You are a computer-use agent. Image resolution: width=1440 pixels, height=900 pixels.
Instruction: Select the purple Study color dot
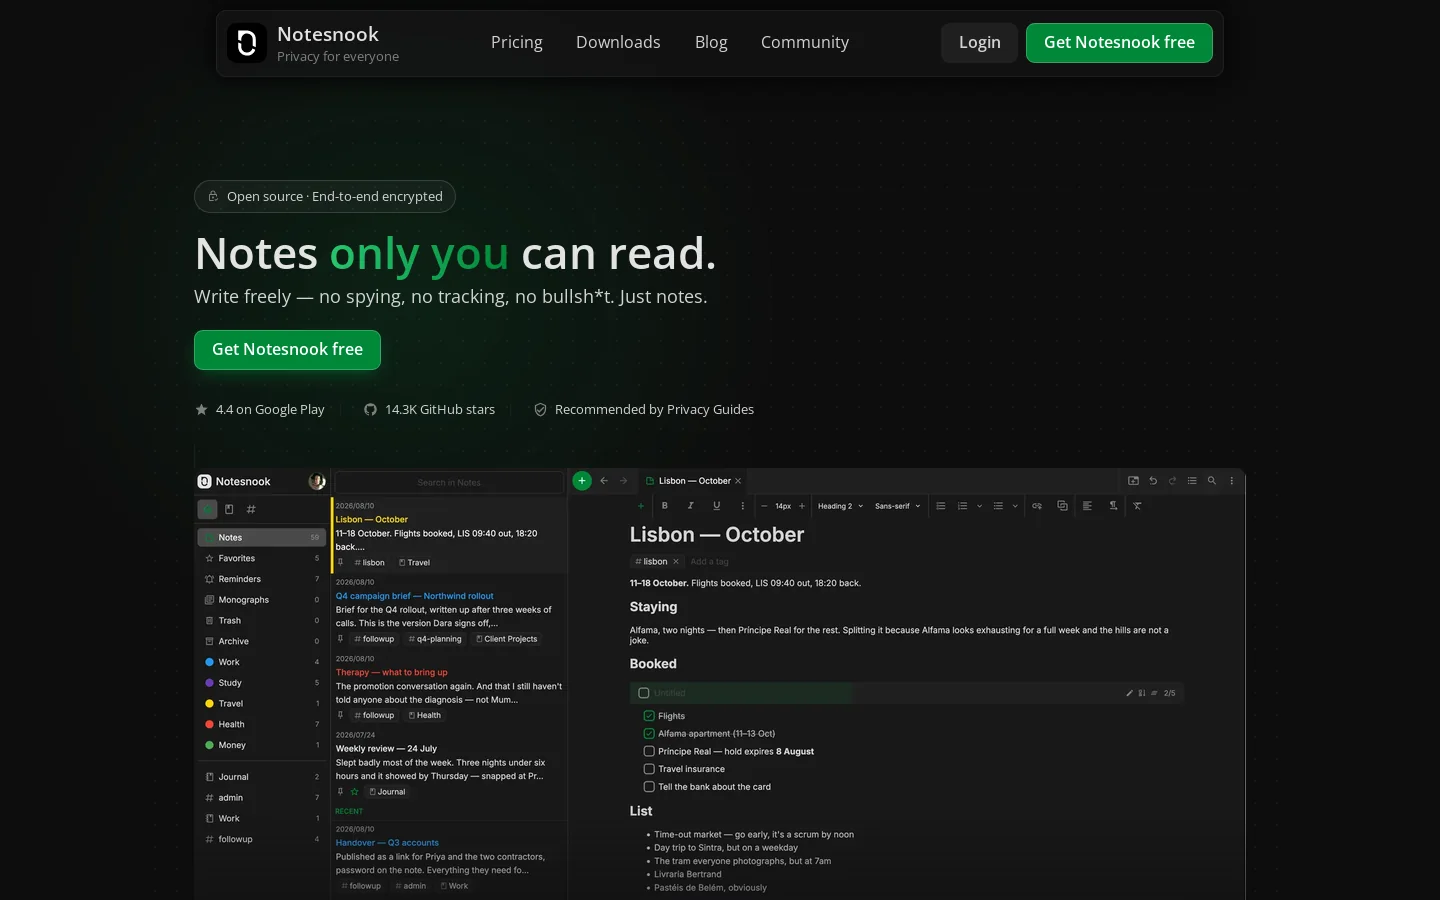click(209, 683)
